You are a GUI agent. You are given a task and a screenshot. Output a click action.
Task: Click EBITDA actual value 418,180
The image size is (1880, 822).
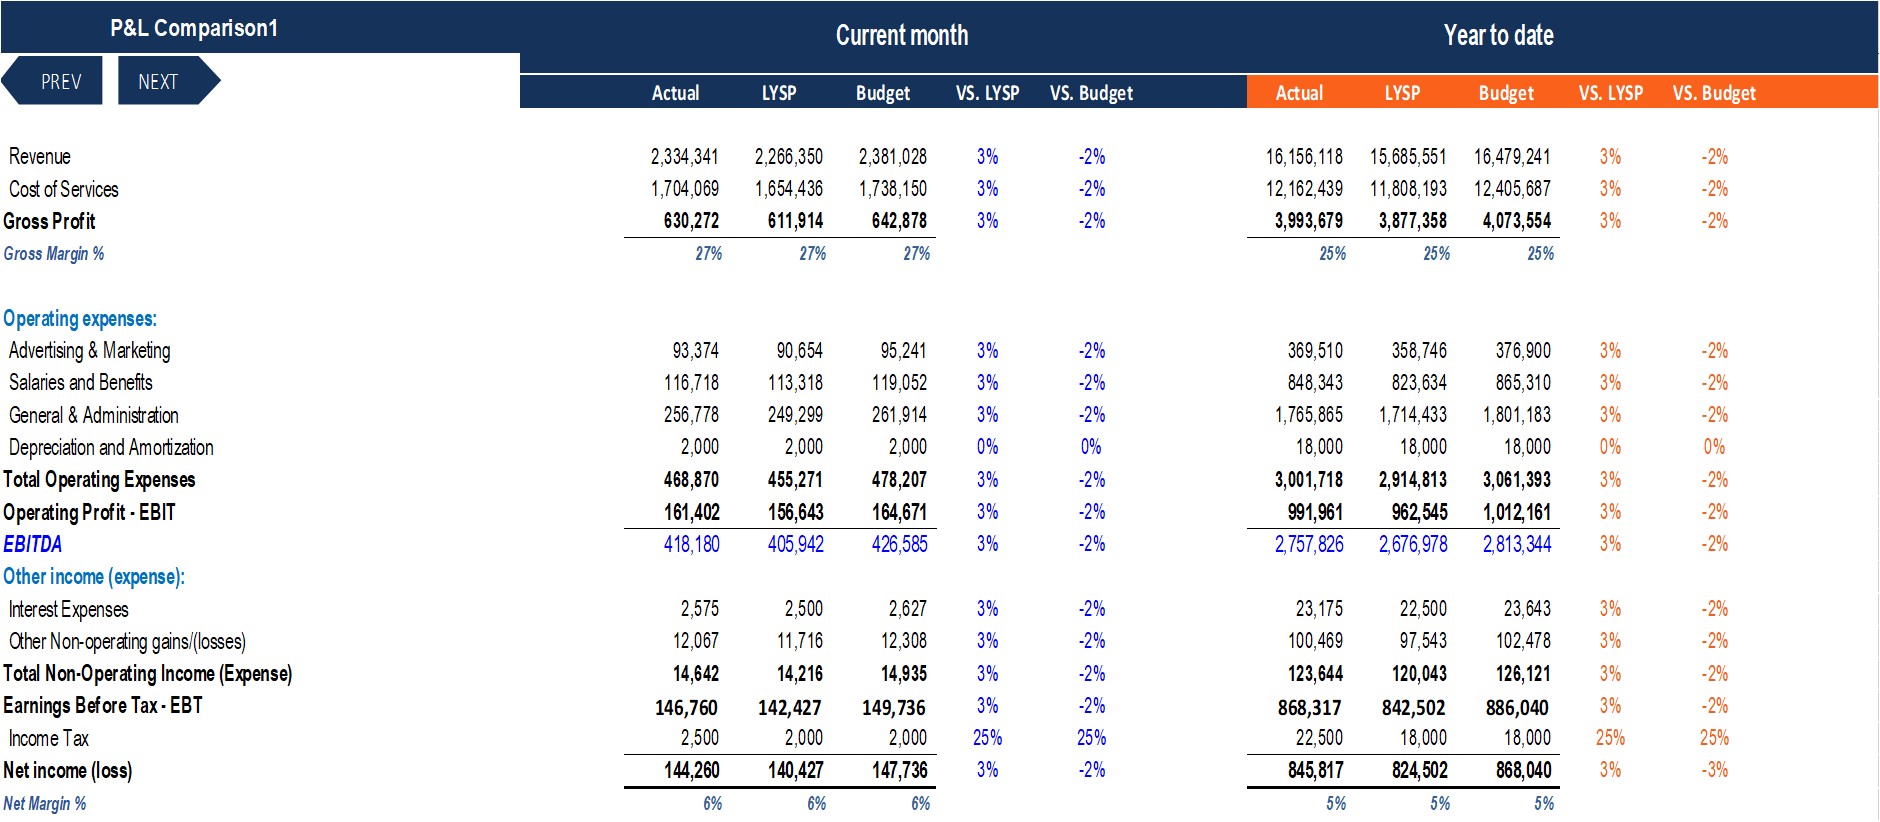[x=692, y=544]
